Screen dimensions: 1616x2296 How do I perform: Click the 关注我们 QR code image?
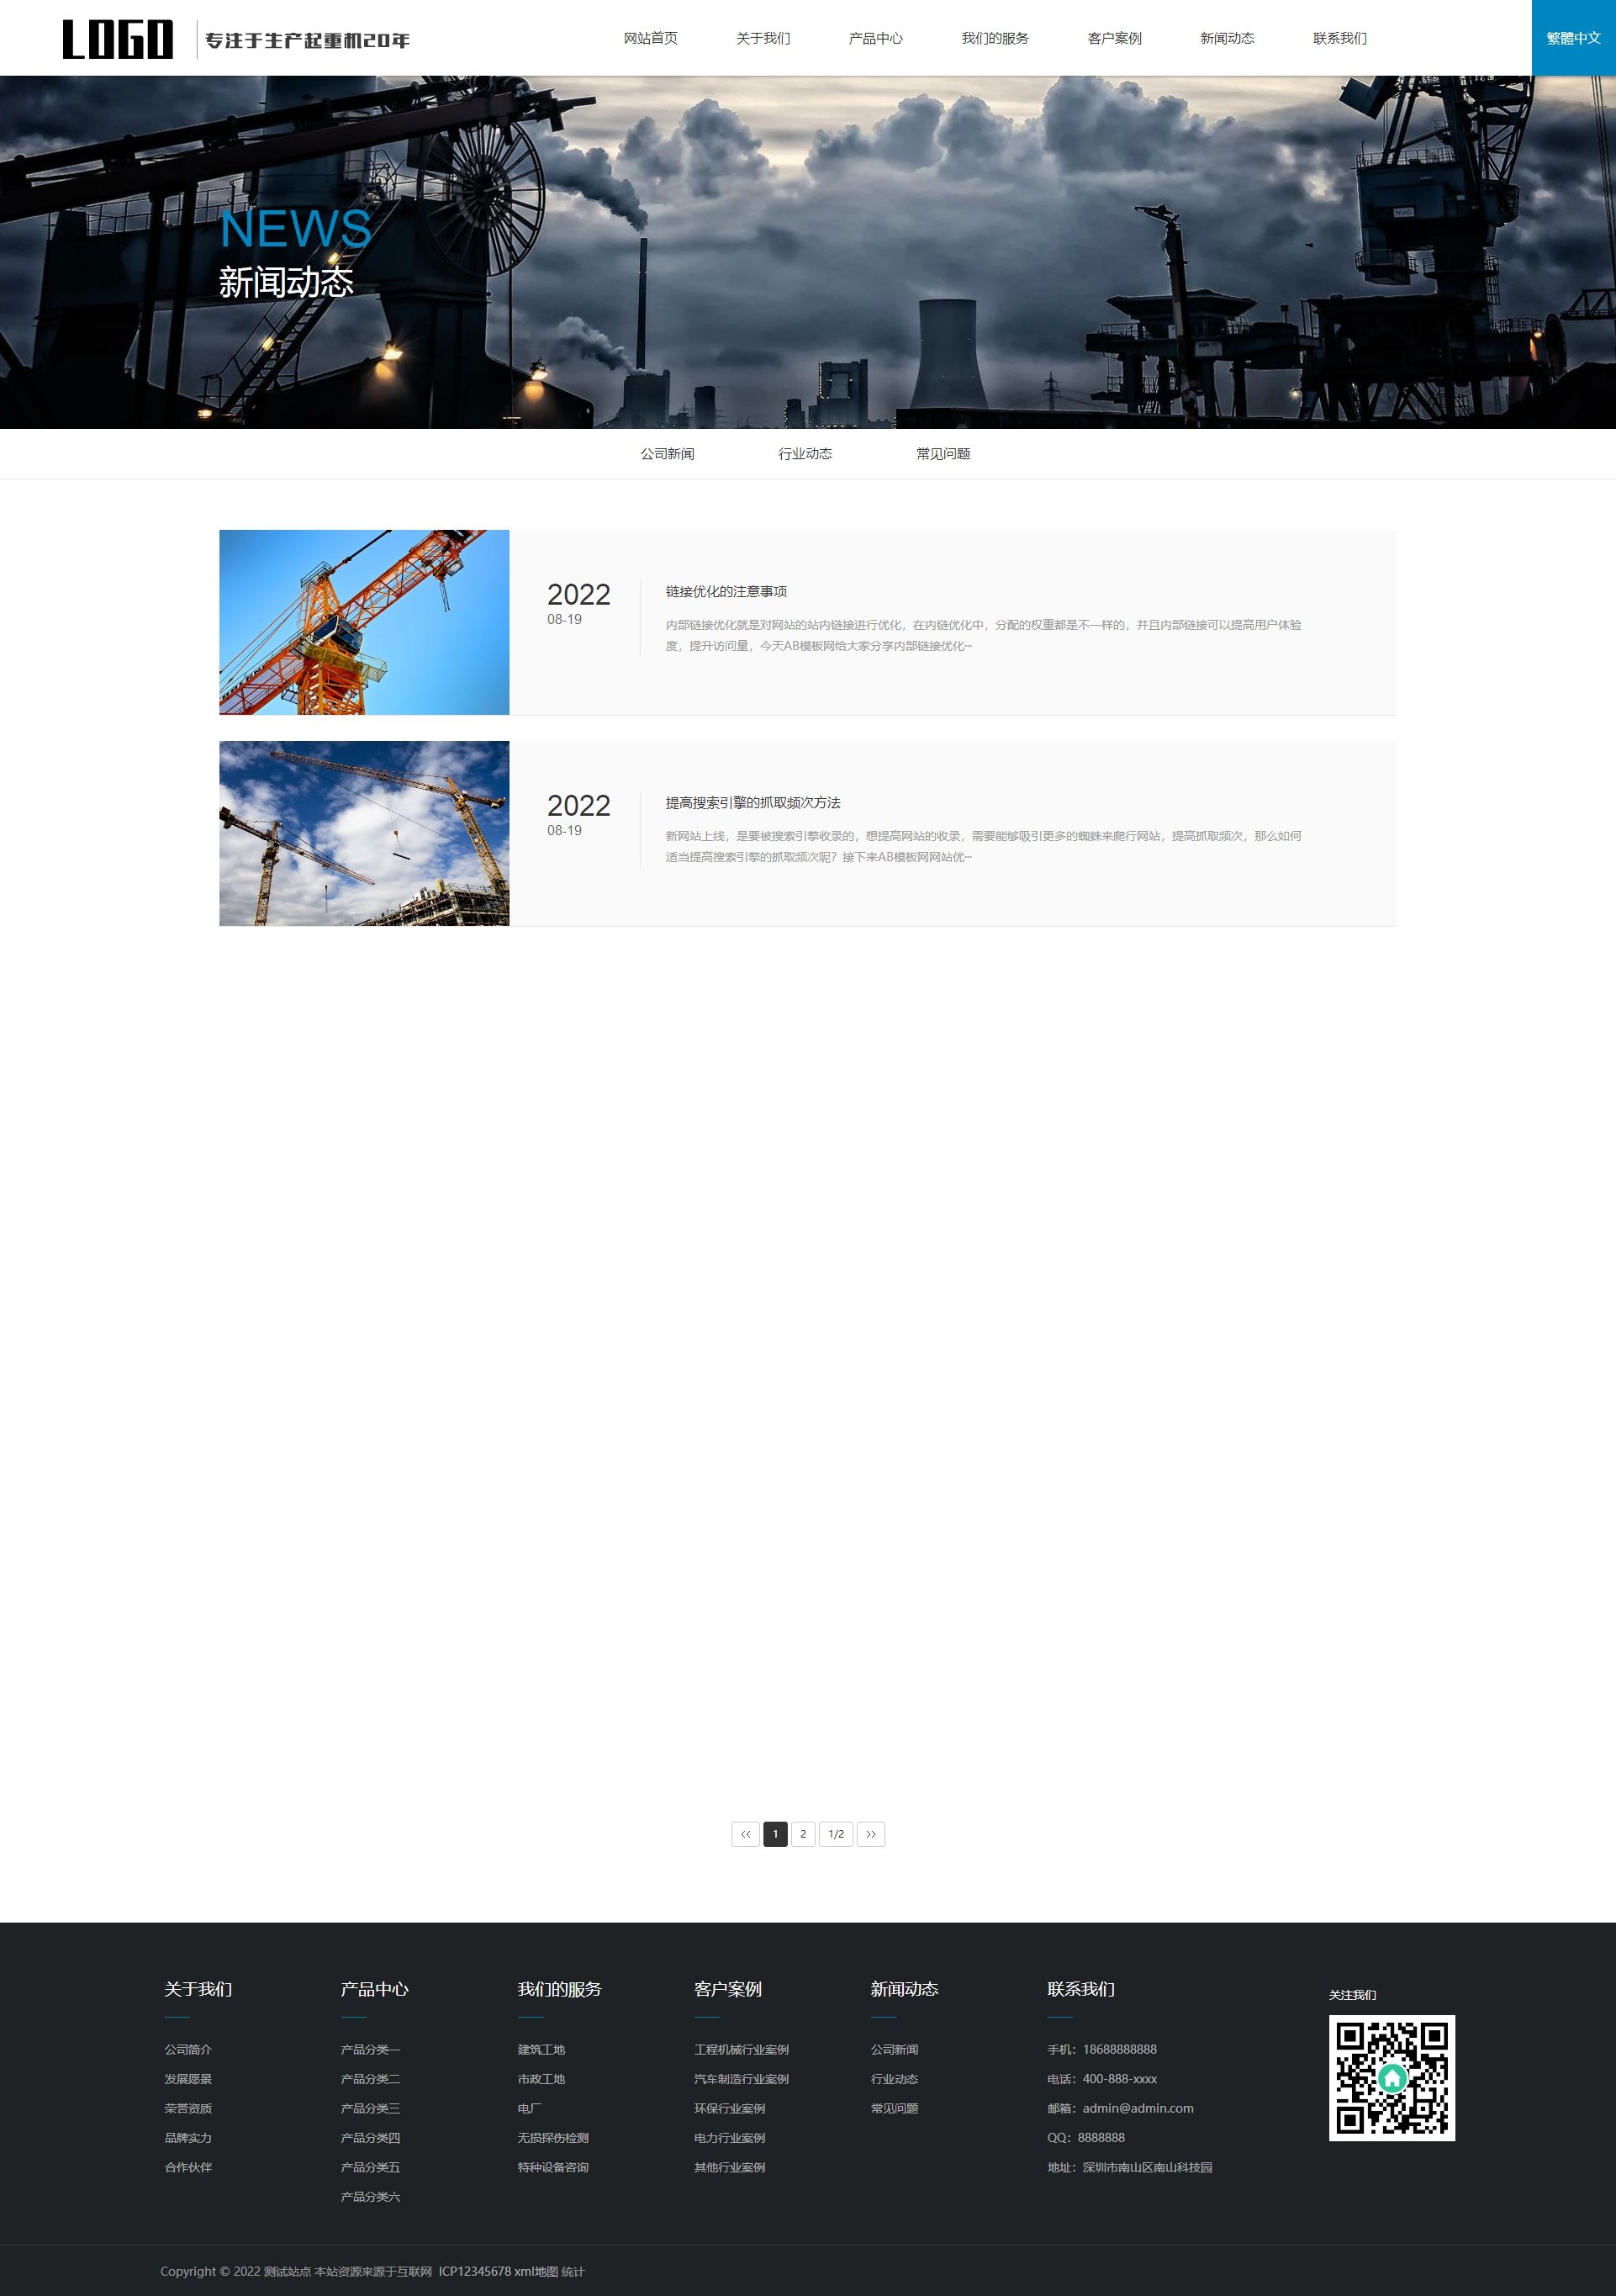(x=1391, y=2078)
